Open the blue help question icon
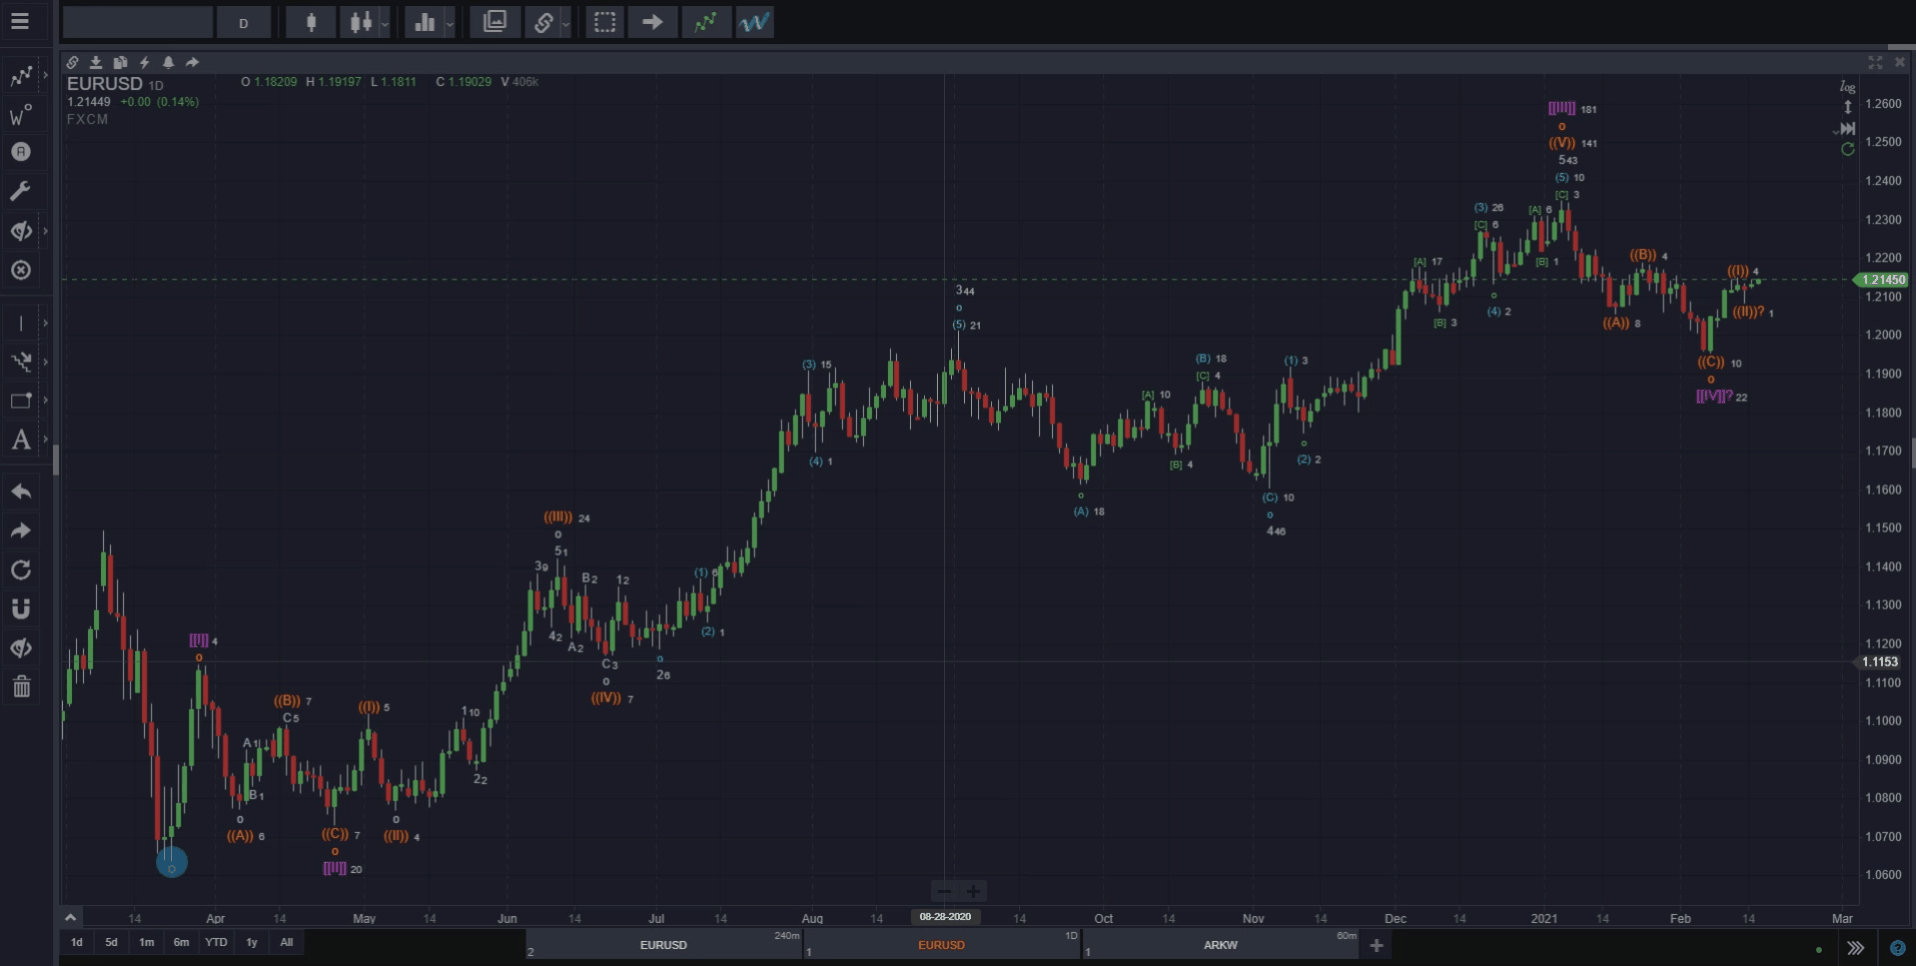The width and height of the screenshot is (1916, 966). [1897, 948]
